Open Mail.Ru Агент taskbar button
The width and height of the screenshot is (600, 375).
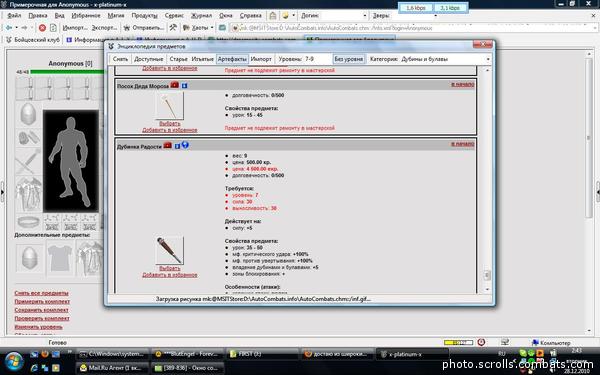pyautogui.click(x=112, y=368)
